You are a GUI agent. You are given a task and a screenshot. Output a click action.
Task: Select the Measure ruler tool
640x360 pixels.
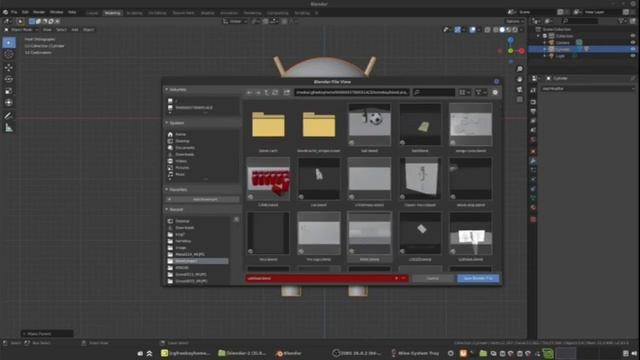tap(9, 128)
